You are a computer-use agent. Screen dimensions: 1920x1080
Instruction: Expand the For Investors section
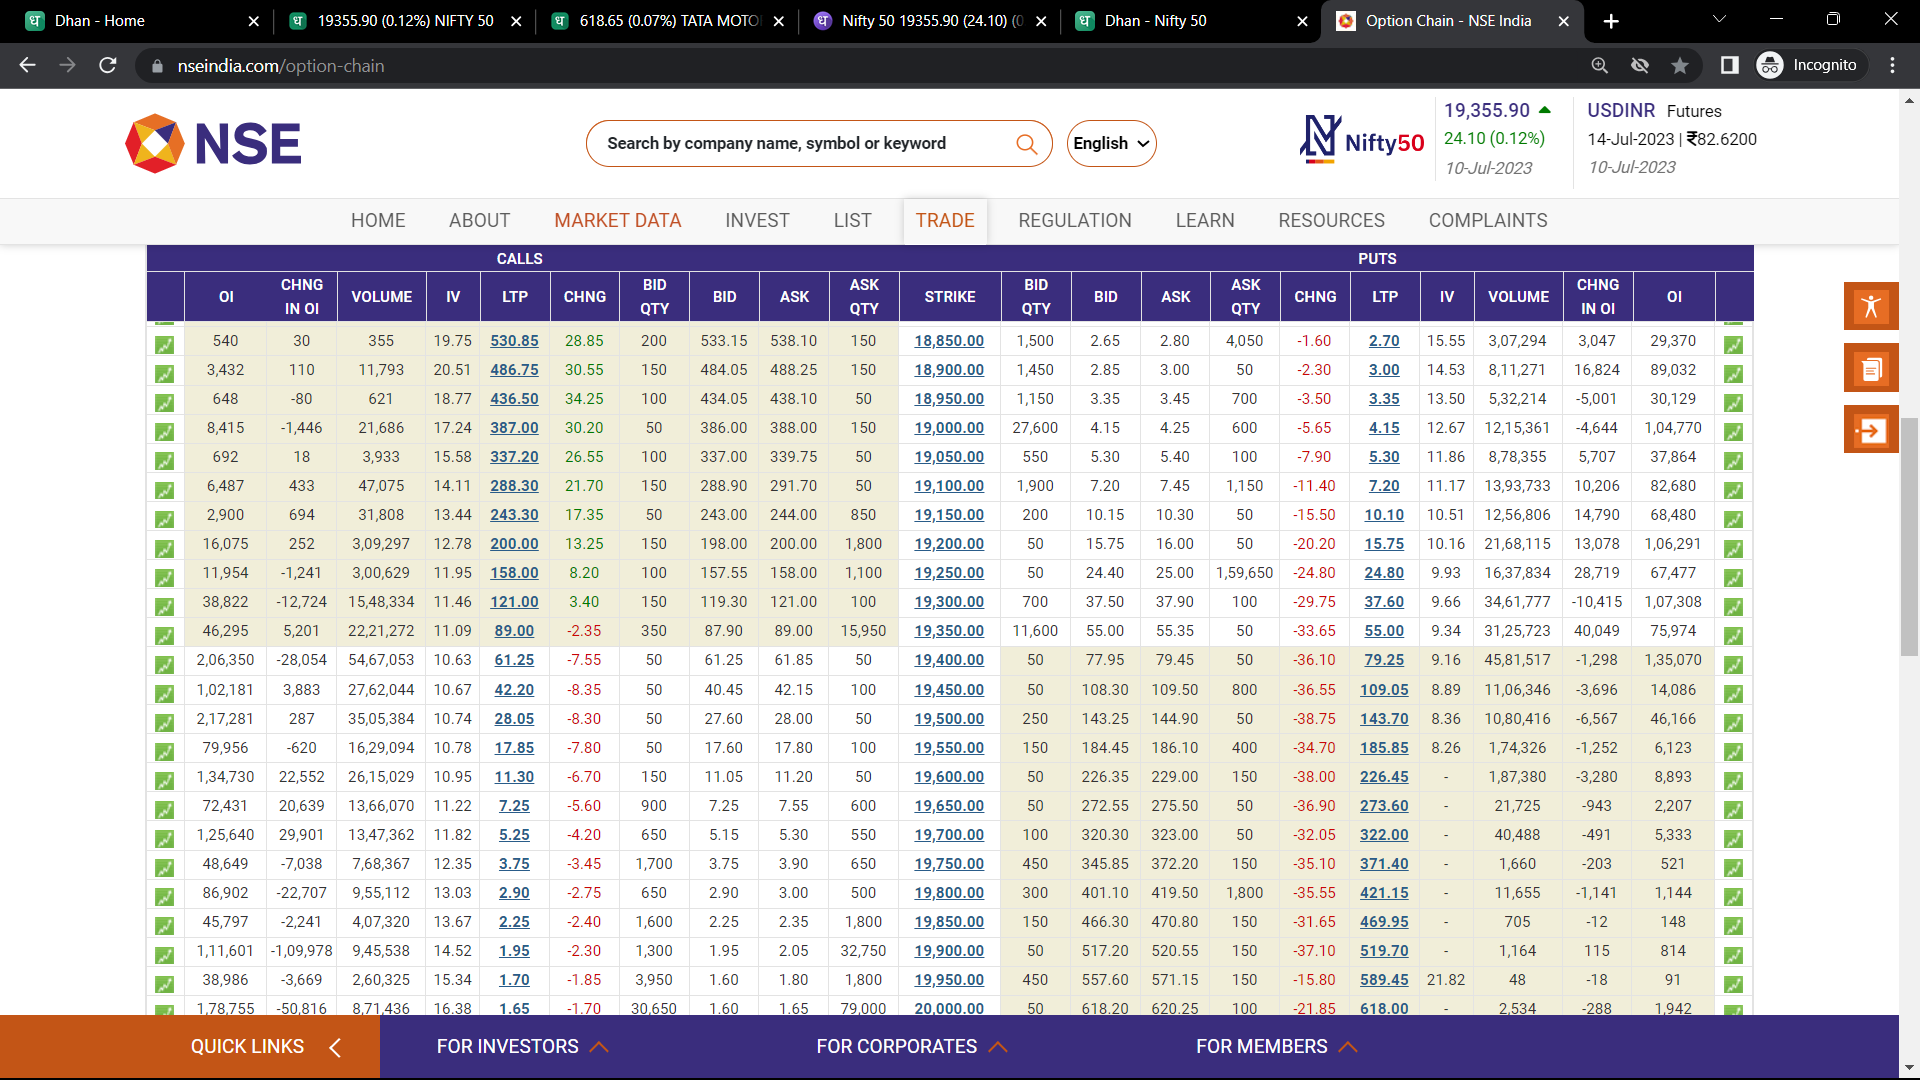point(522,1047)
